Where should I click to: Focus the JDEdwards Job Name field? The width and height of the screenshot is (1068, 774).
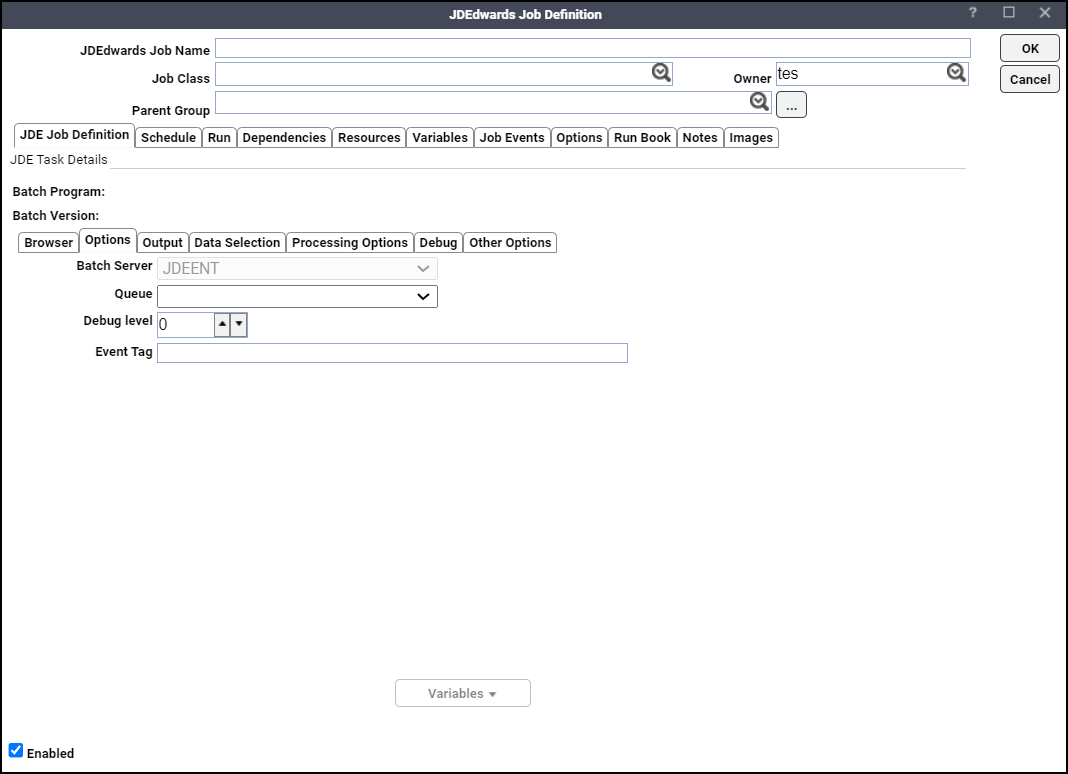coord(593,48)
